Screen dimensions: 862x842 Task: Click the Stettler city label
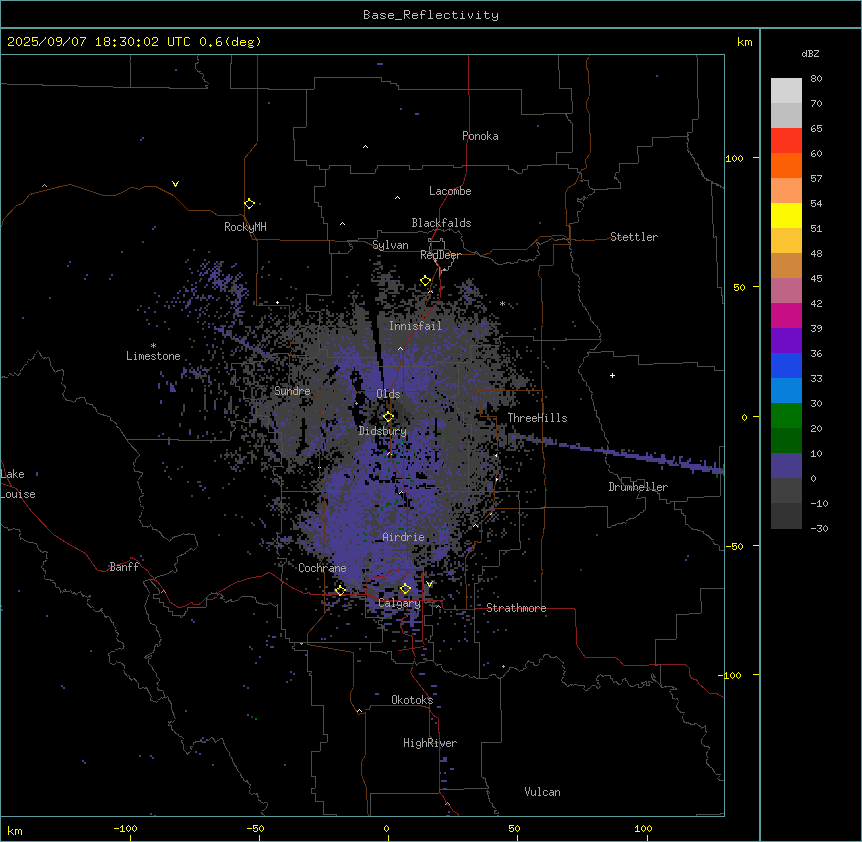point(634,237)
